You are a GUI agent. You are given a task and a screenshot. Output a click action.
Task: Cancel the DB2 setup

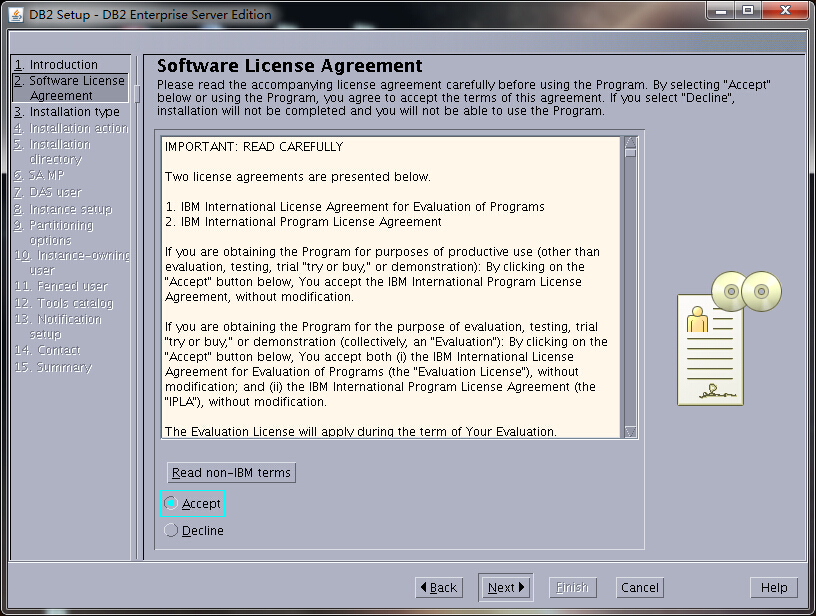[x=640, y=587]
